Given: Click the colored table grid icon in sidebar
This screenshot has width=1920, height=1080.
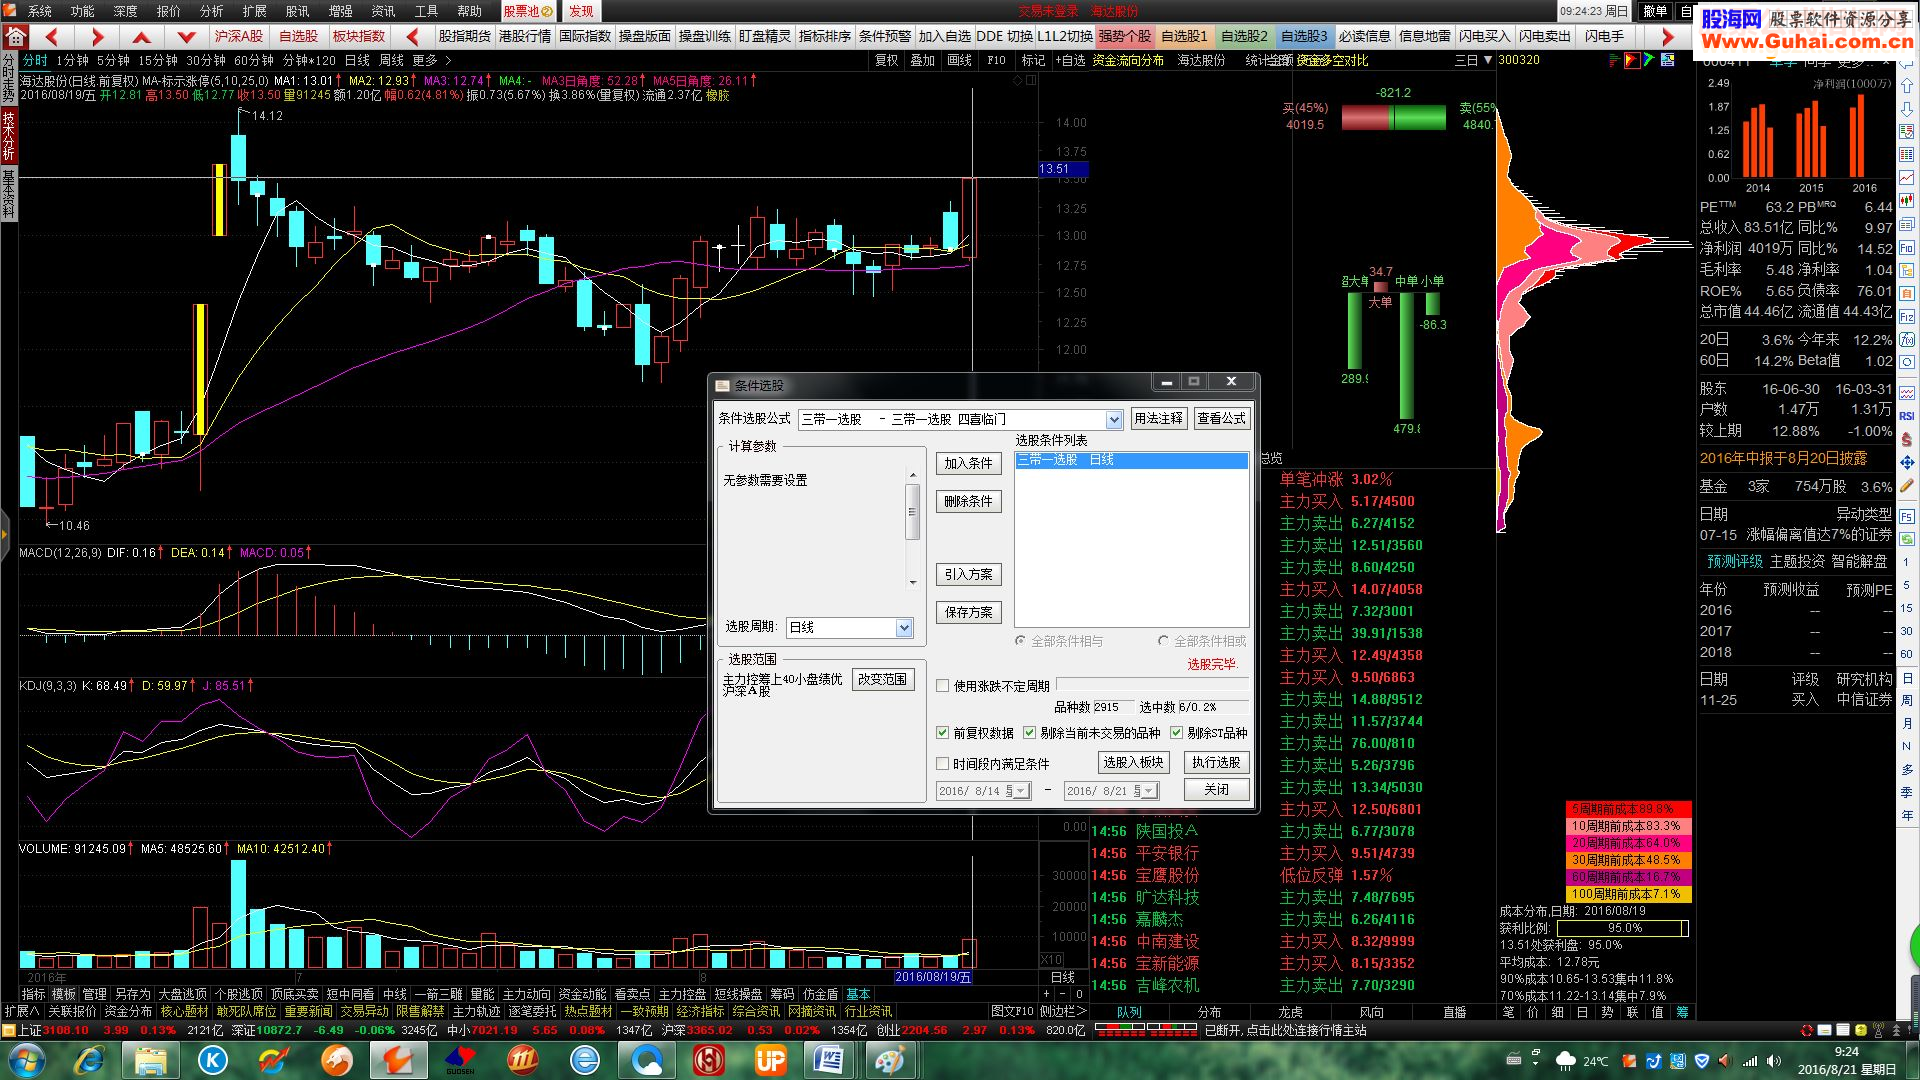Looking at the screenshot, I should [x=1907, y=155].
